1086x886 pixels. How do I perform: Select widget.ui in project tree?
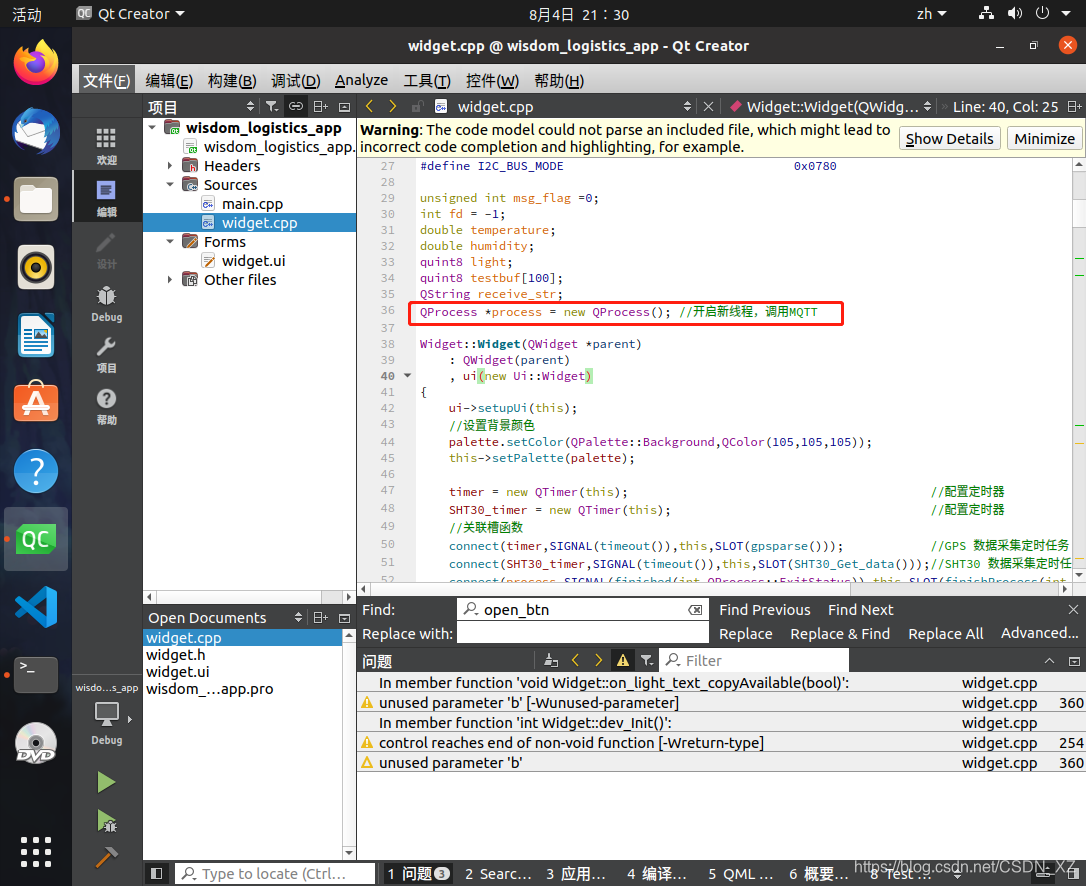coord(253,260)
